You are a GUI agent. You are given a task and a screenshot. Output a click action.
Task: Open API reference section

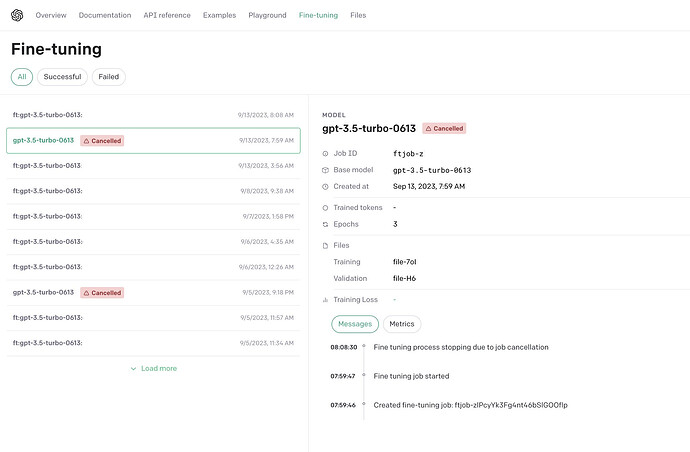(167, 15)
